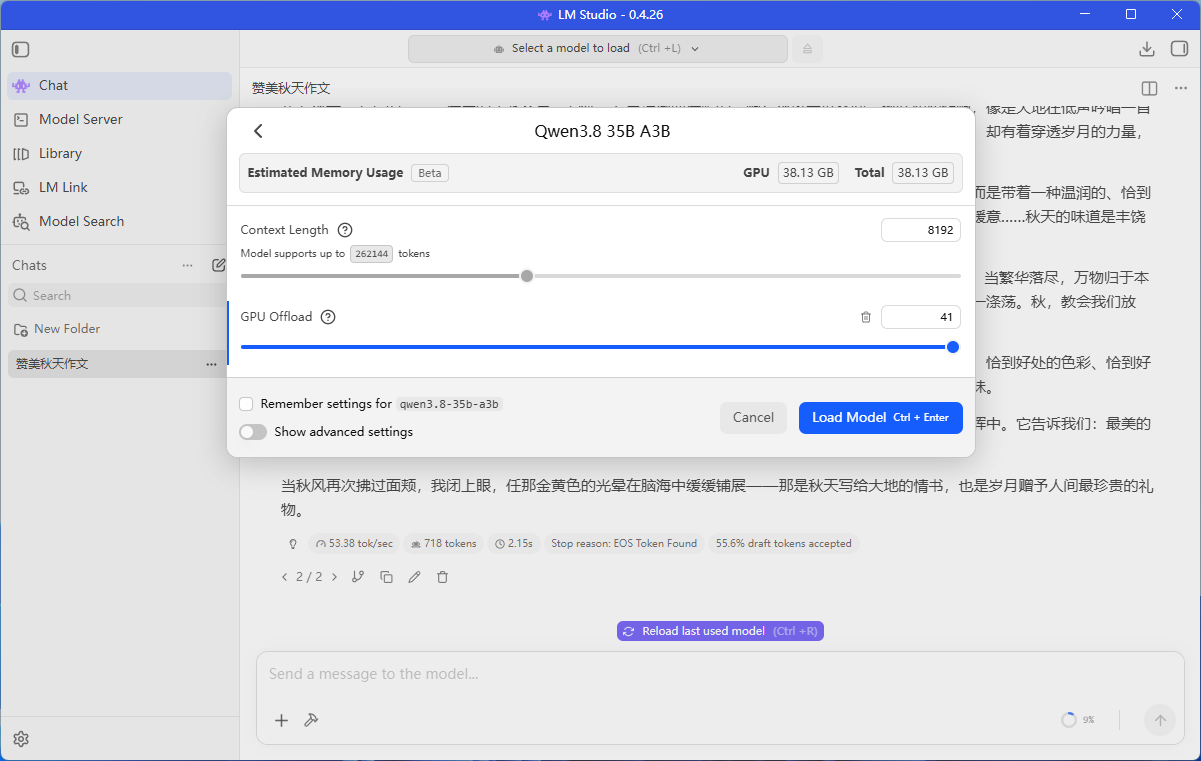1201x761 pixels.
Task: Click the Context Length slider handle
Action: click(x=527, y=276)
